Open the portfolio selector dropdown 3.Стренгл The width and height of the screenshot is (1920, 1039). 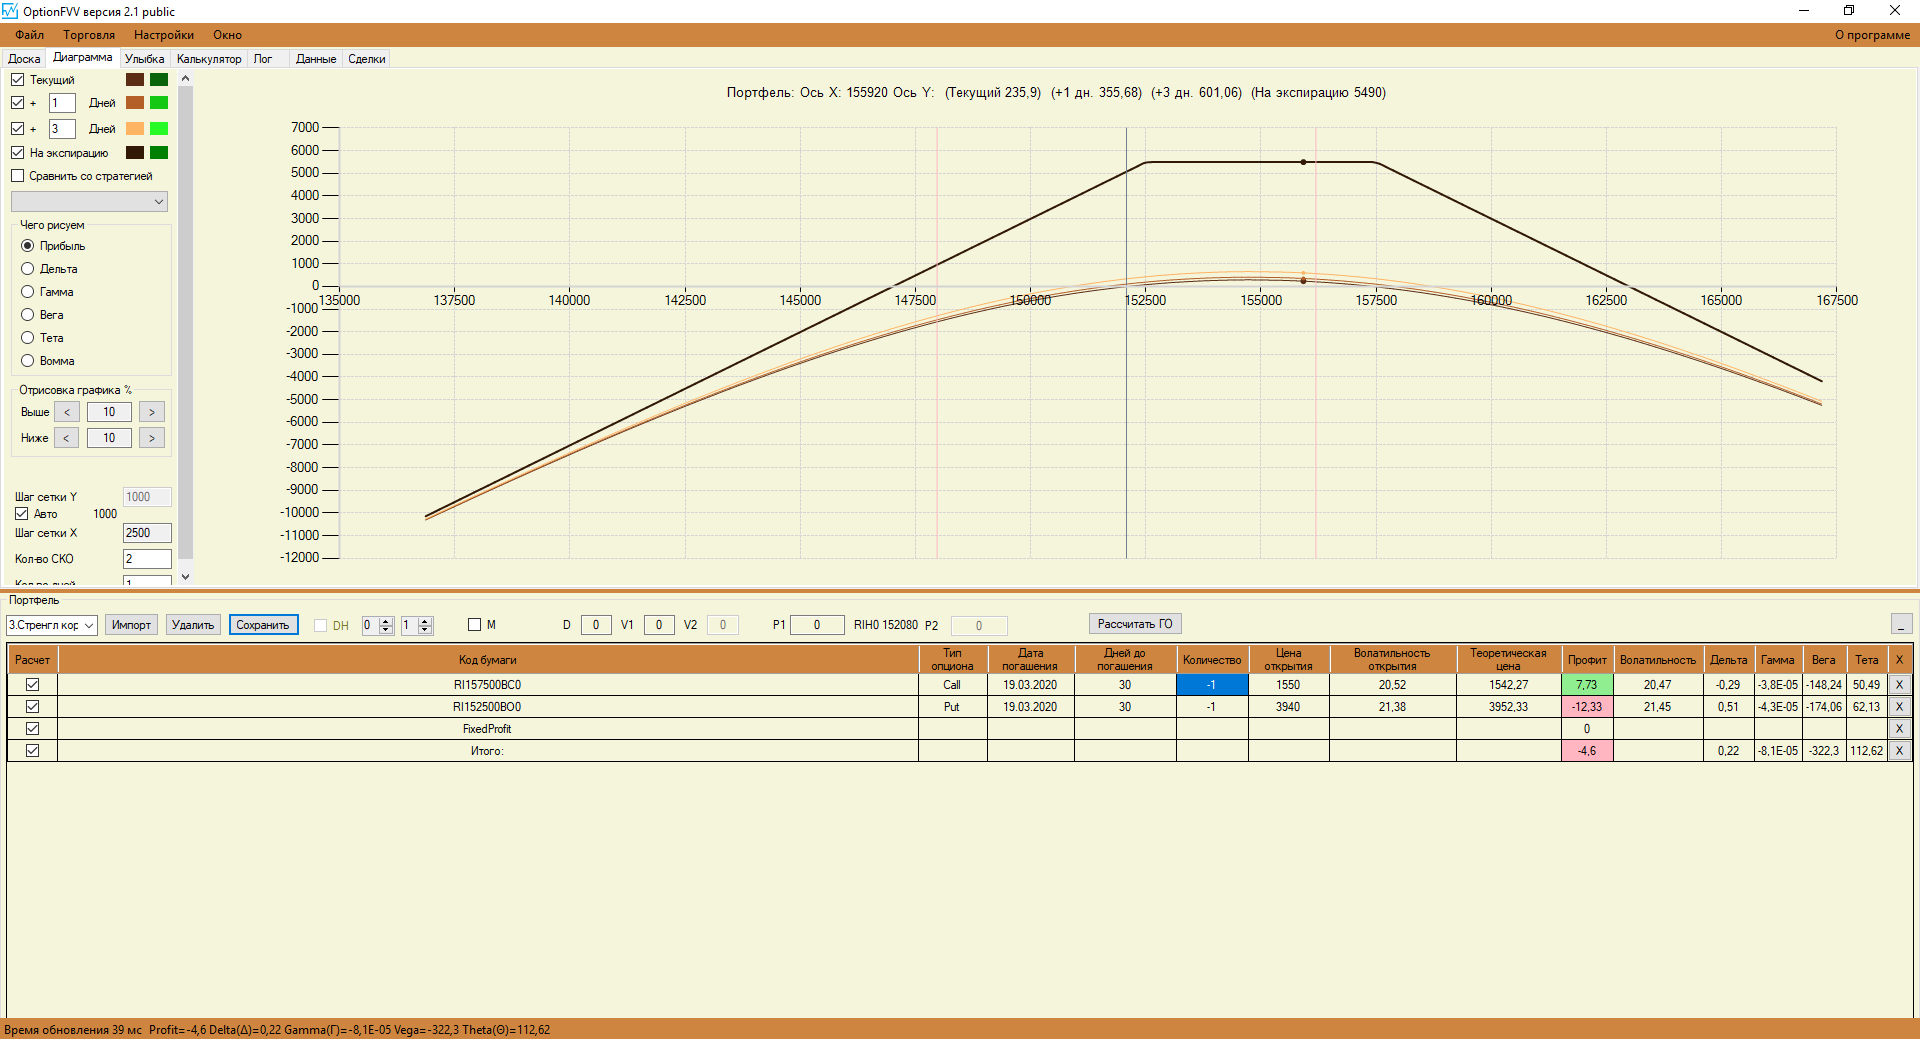pyautogui.click(x=52, y=625)
